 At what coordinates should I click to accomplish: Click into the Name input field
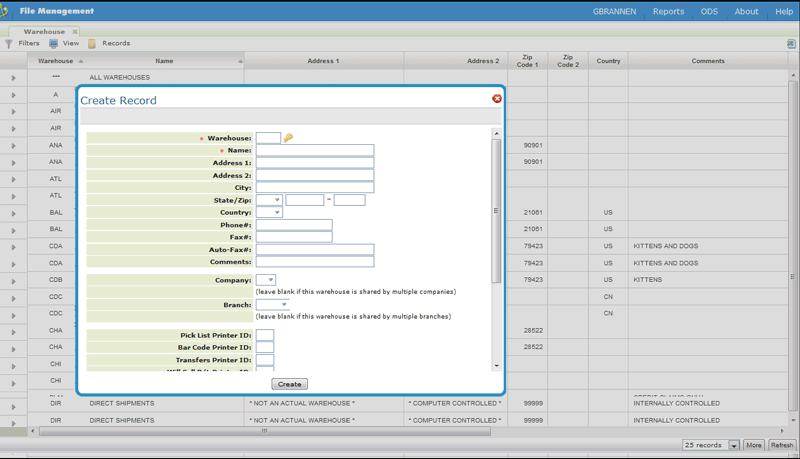[314, 151]
